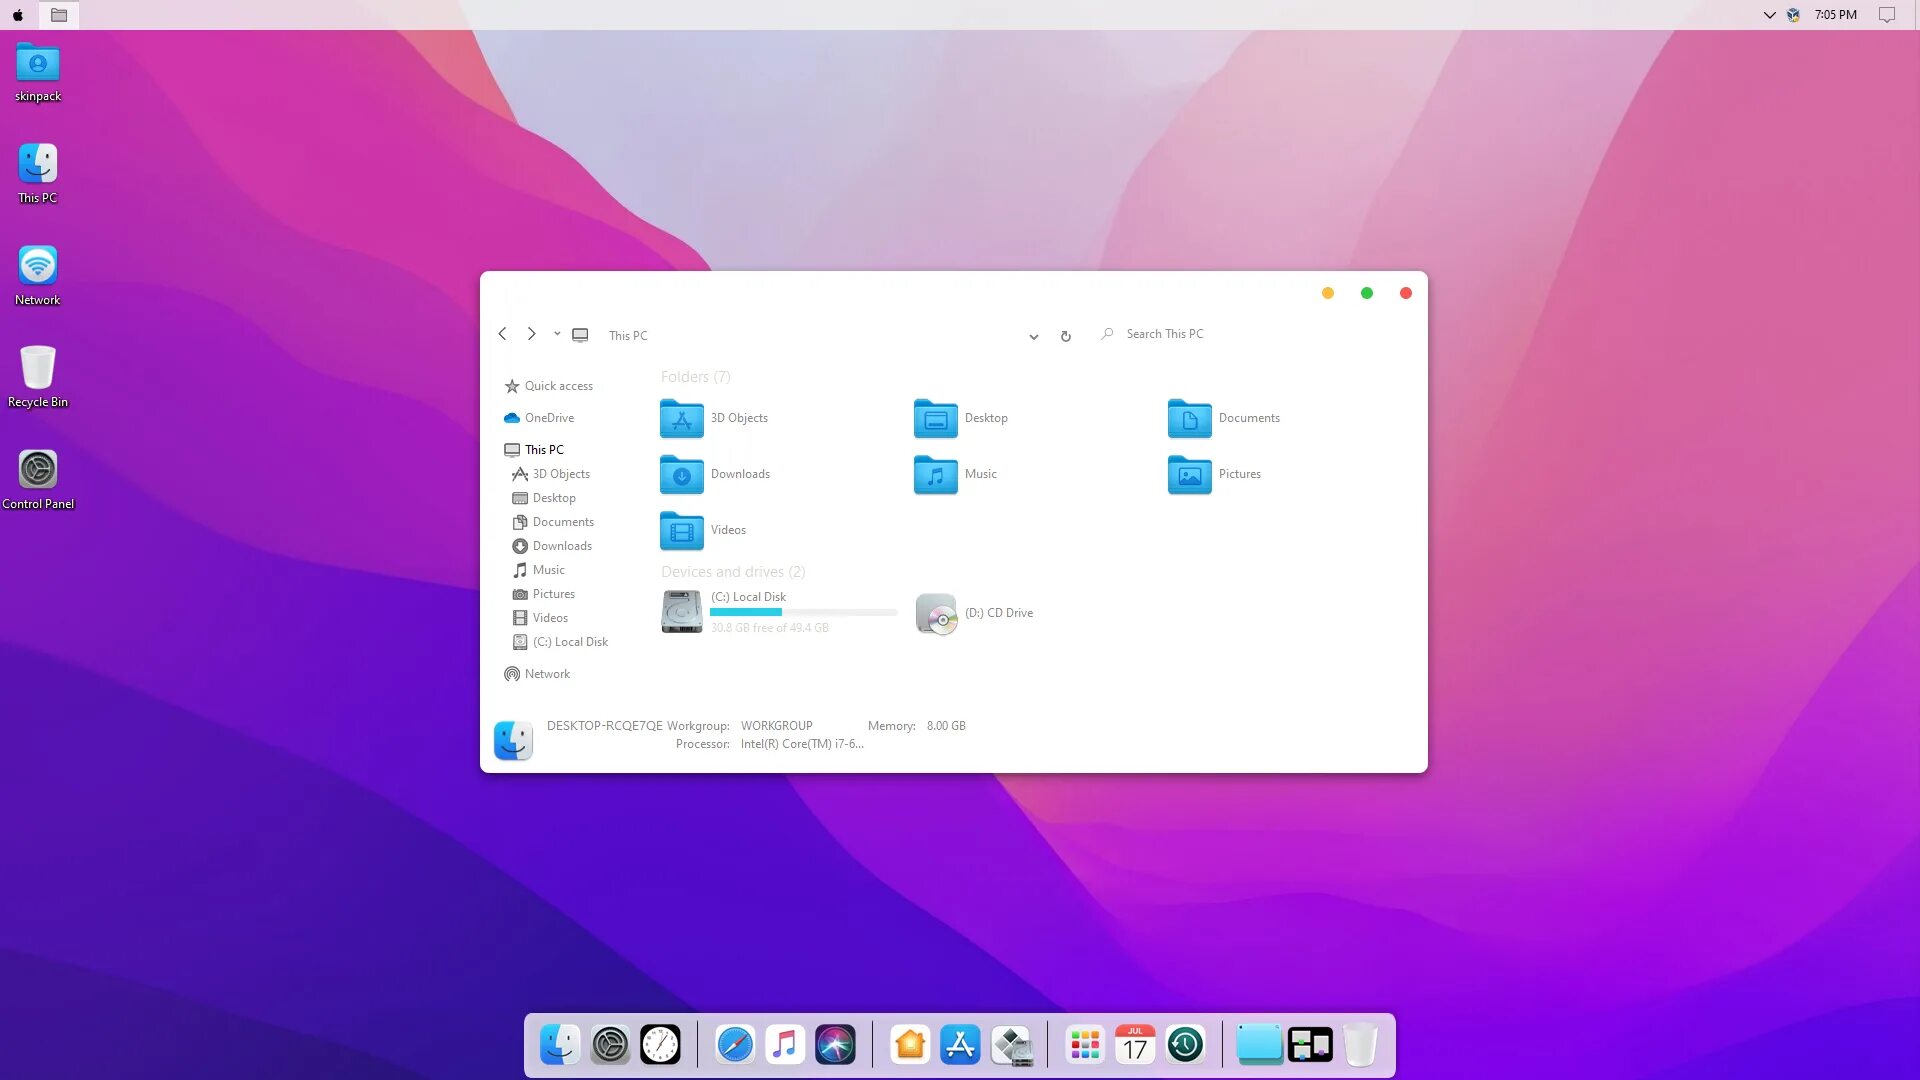Click the Apple menu icon
The image size is (1920, 1080).
click(18, 15)
